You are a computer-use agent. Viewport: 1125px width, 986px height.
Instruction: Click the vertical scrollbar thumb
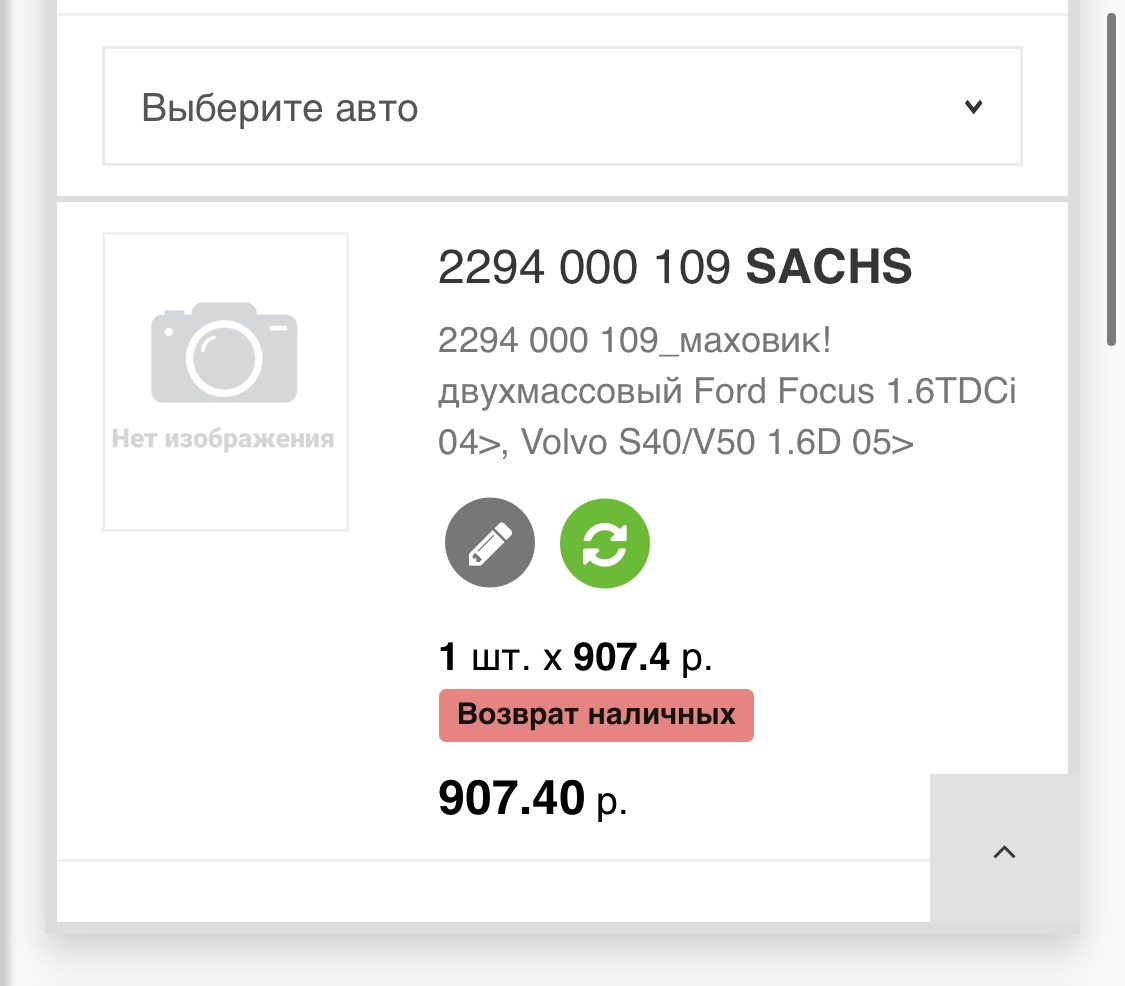tap(1112, 180)
